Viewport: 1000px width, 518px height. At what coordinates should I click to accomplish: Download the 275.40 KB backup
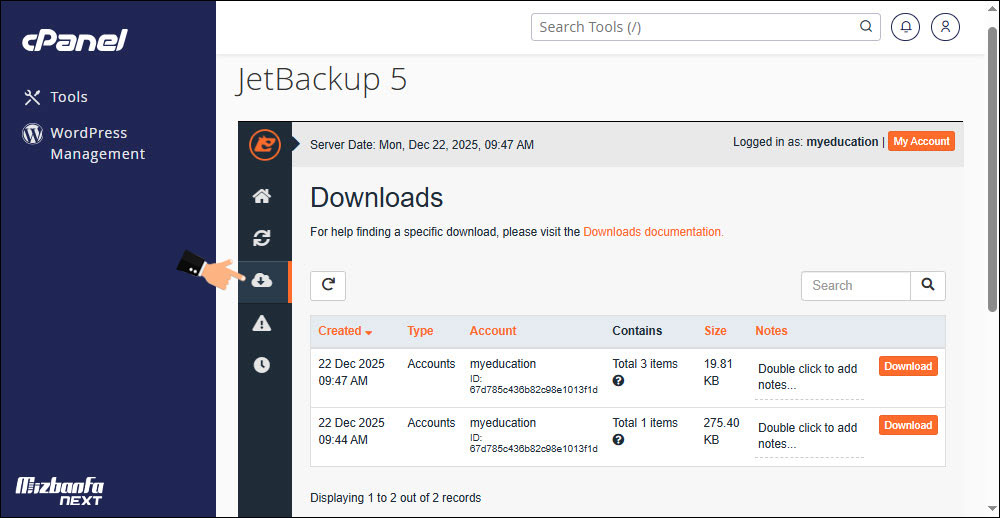click(x=908, y=425)
